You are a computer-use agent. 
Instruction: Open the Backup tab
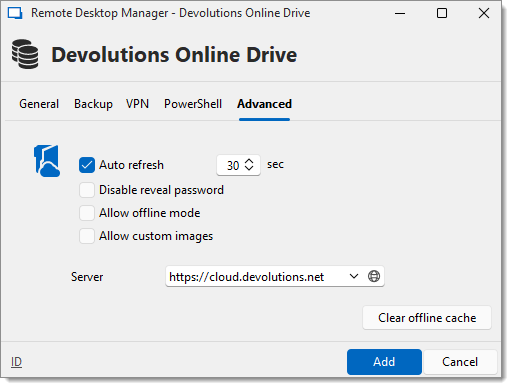(94, 105)
